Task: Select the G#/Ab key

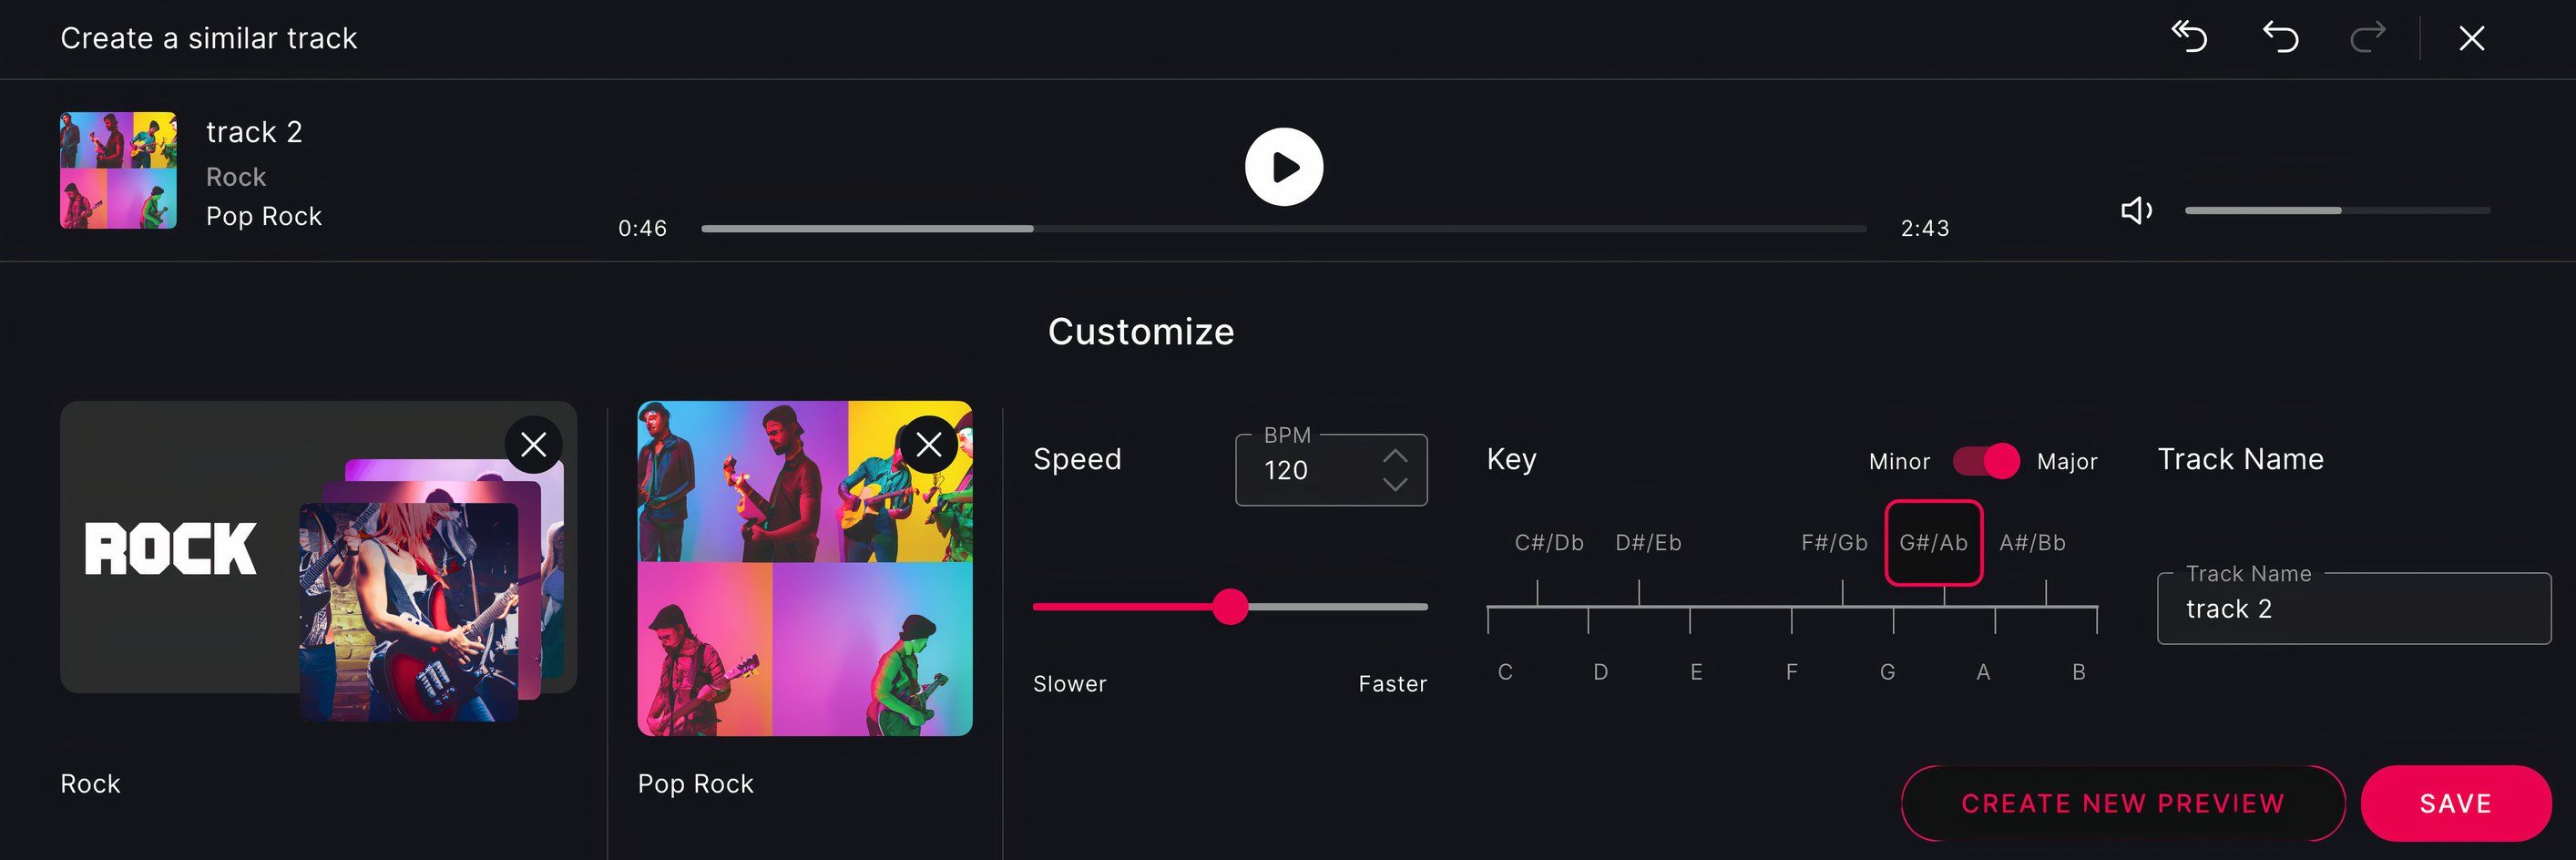Action: 1933,543
